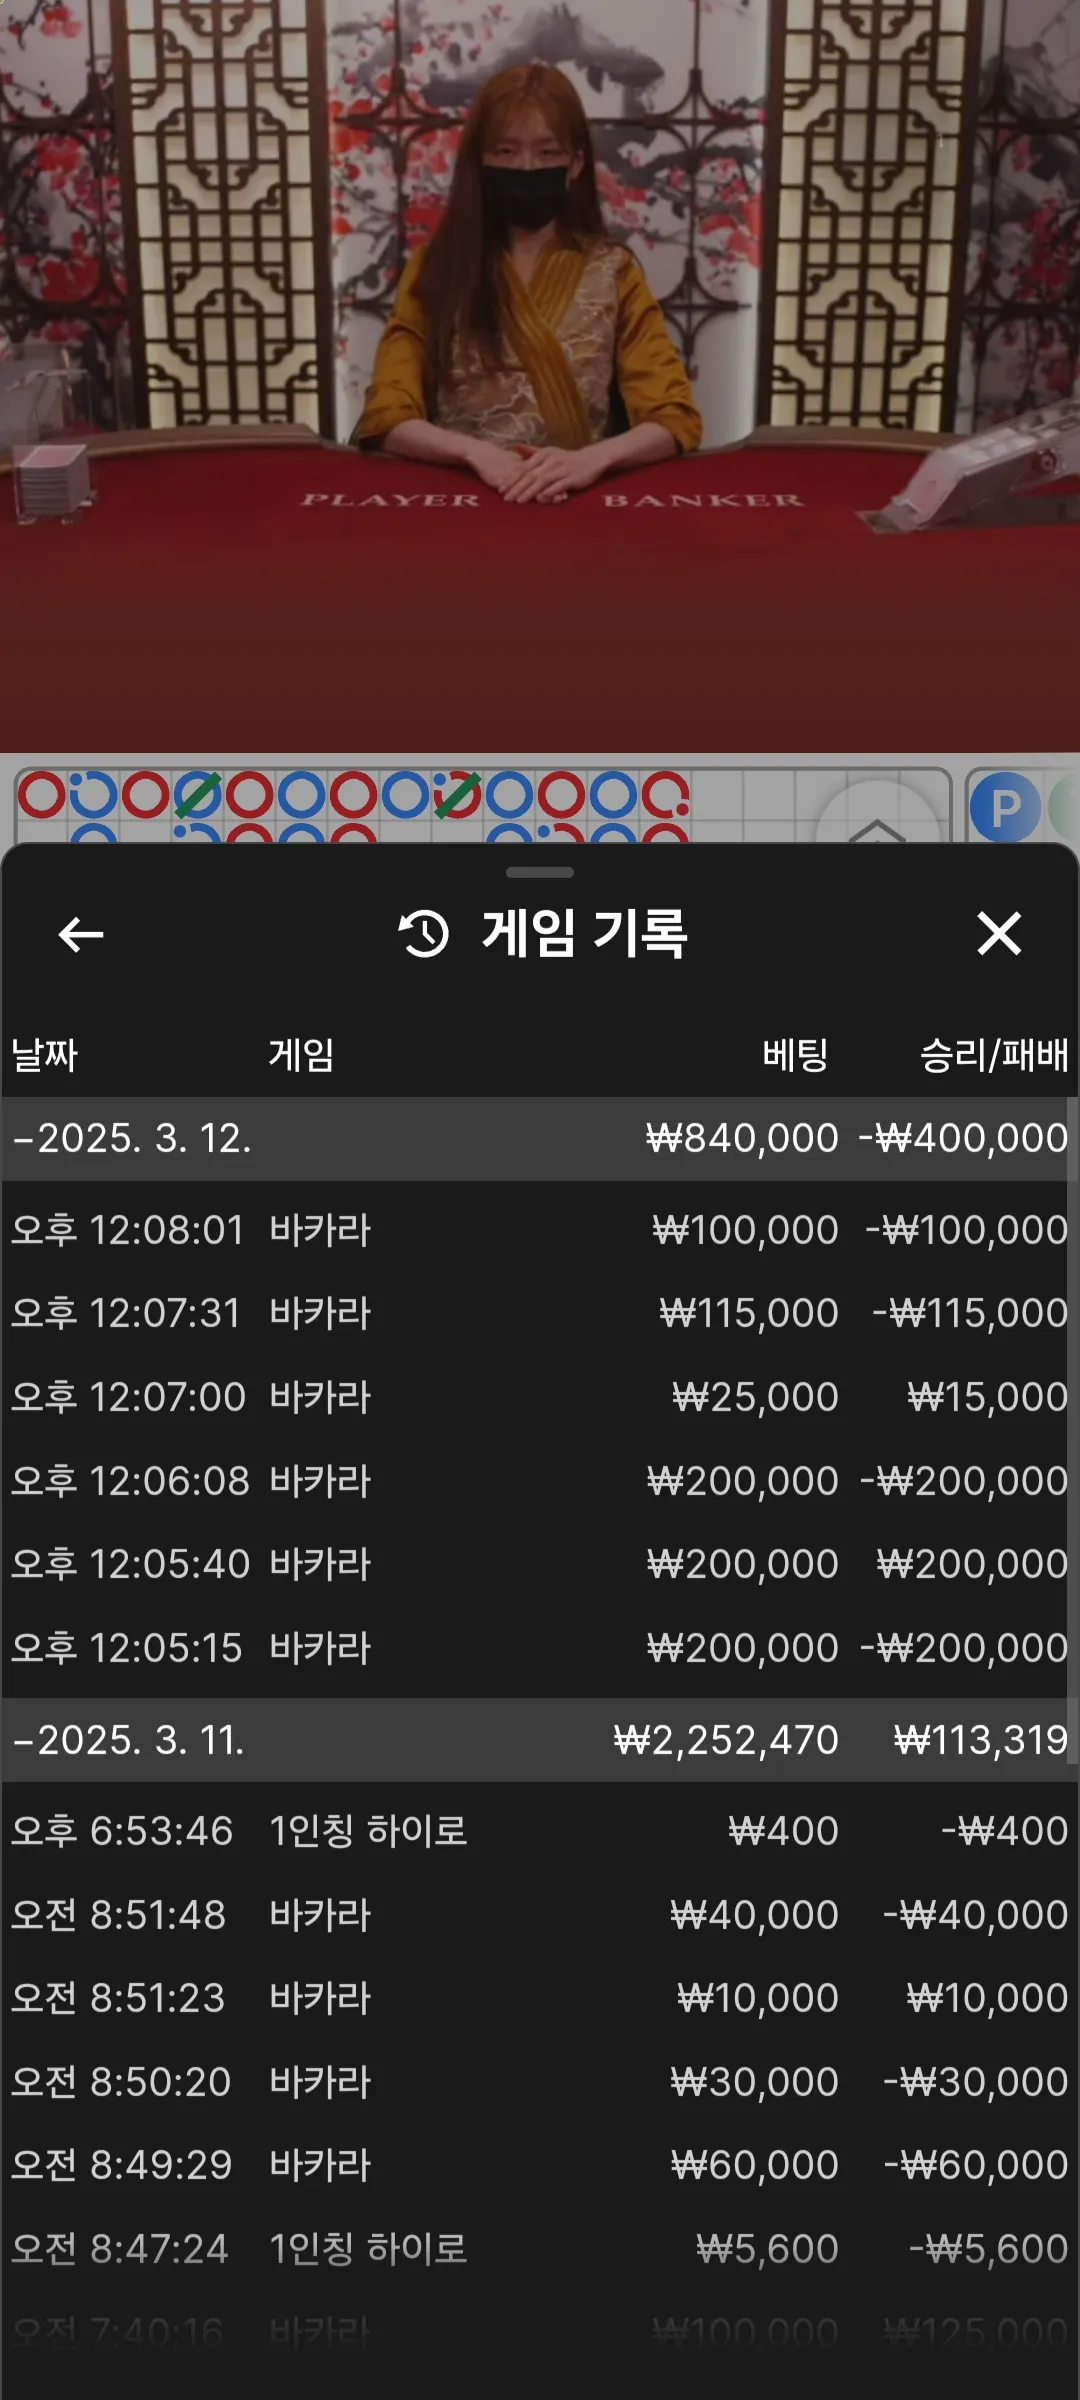Open the 오후 12:08:01 바카라 record
This screenshot has height=2400, width=1080.
coord(540,1230)
